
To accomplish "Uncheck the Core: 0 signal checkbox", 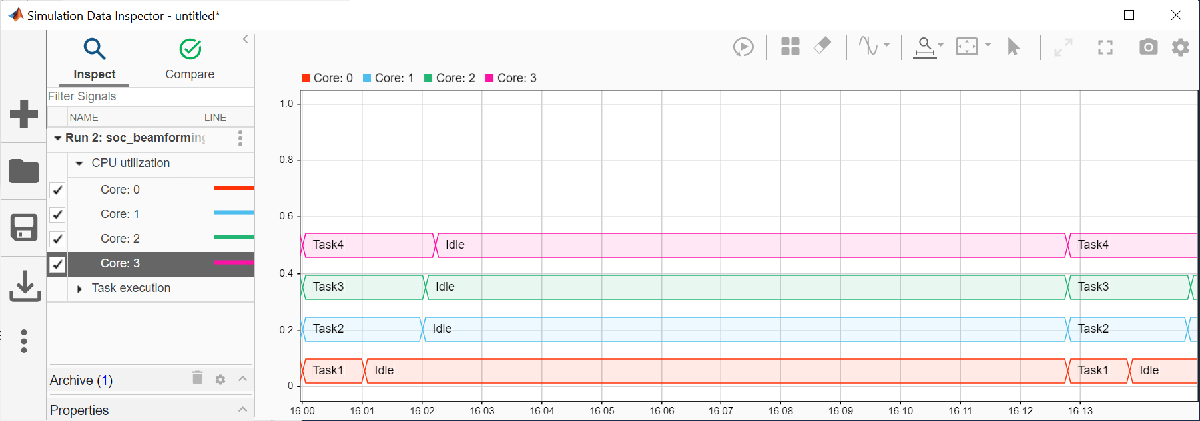I will click(x=57, y=190).
